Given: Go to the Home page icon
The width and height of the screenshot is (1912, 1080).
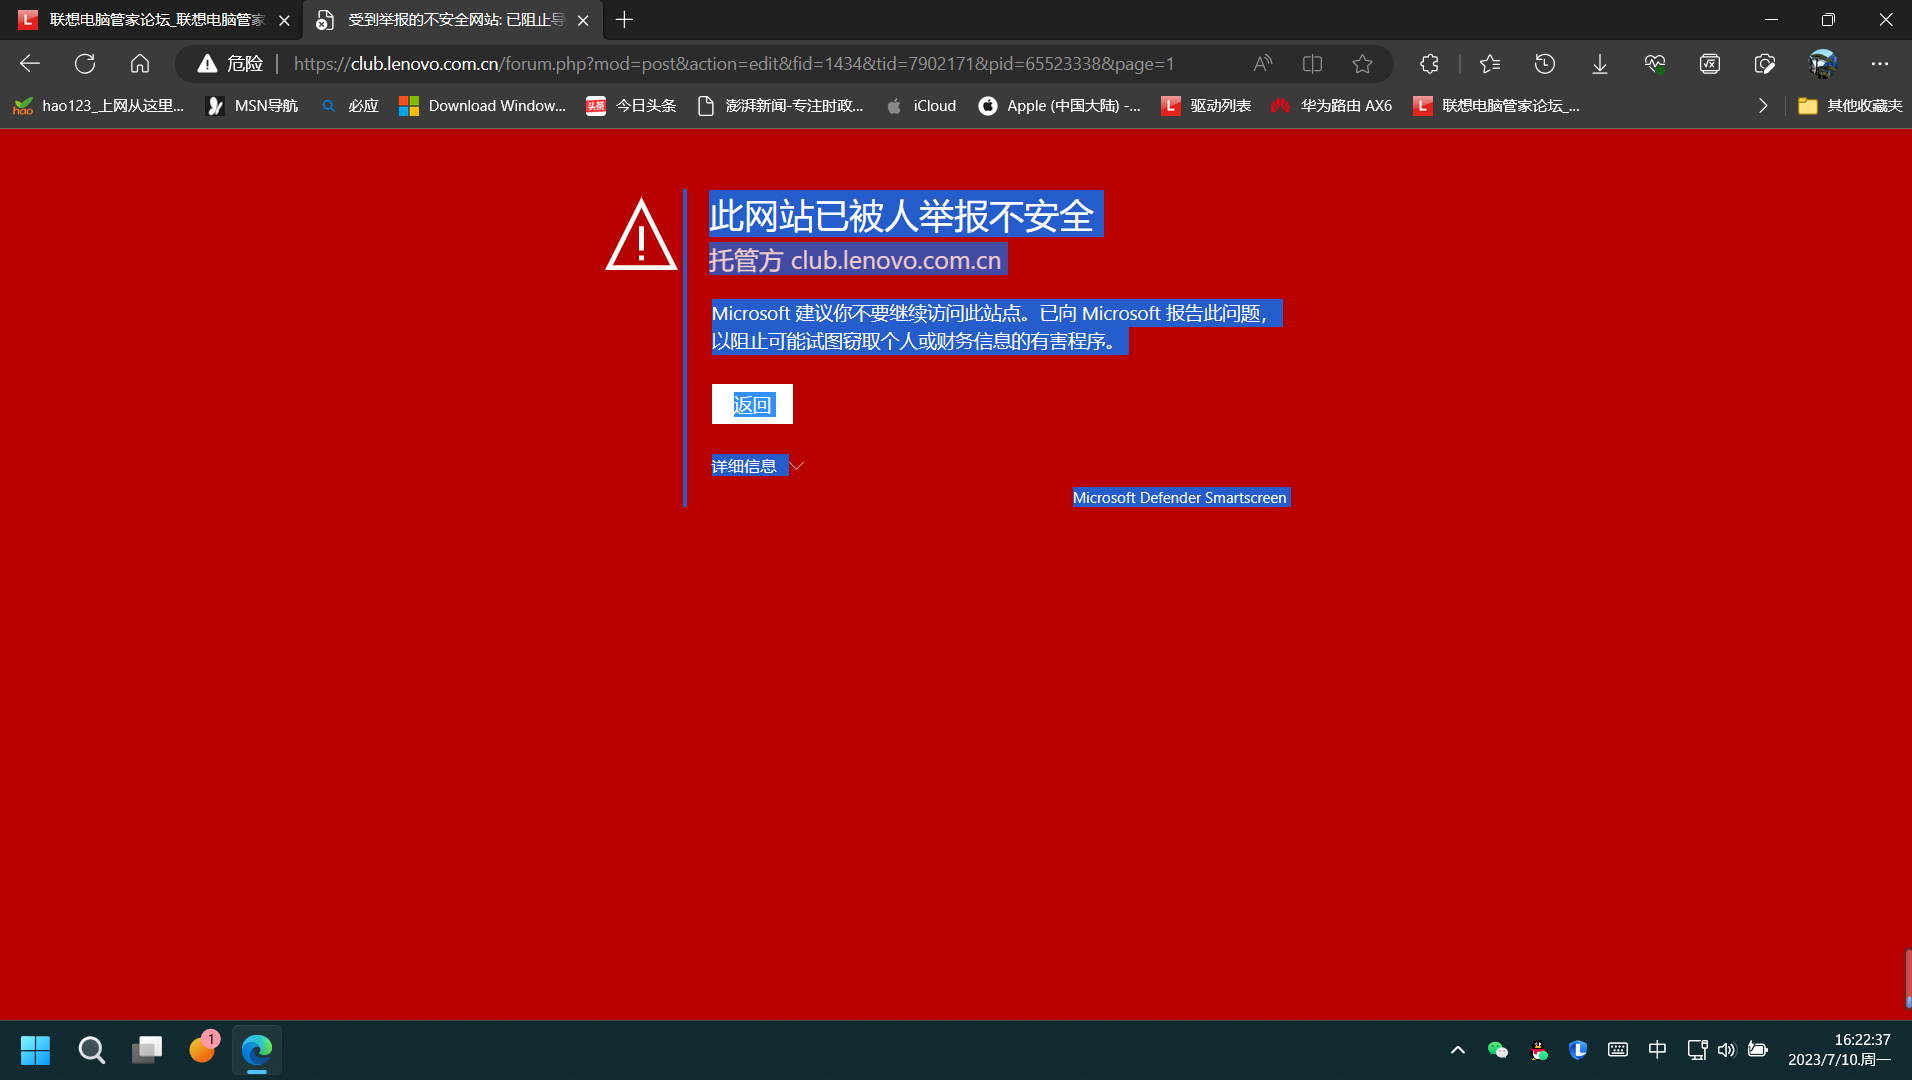Looking at the screenshot, I should [140, 64].
